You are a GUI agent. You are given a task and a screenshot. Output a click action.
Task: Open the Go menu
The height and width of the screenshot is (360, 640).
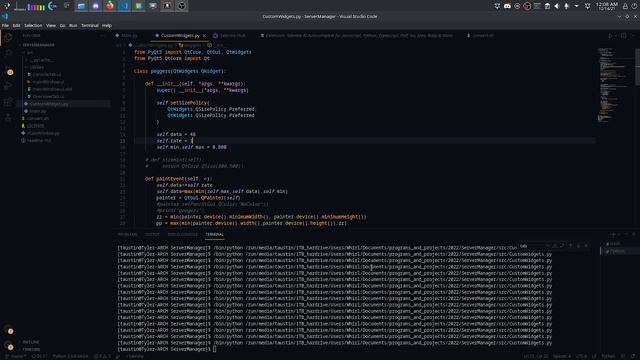(x=62, y=25)
